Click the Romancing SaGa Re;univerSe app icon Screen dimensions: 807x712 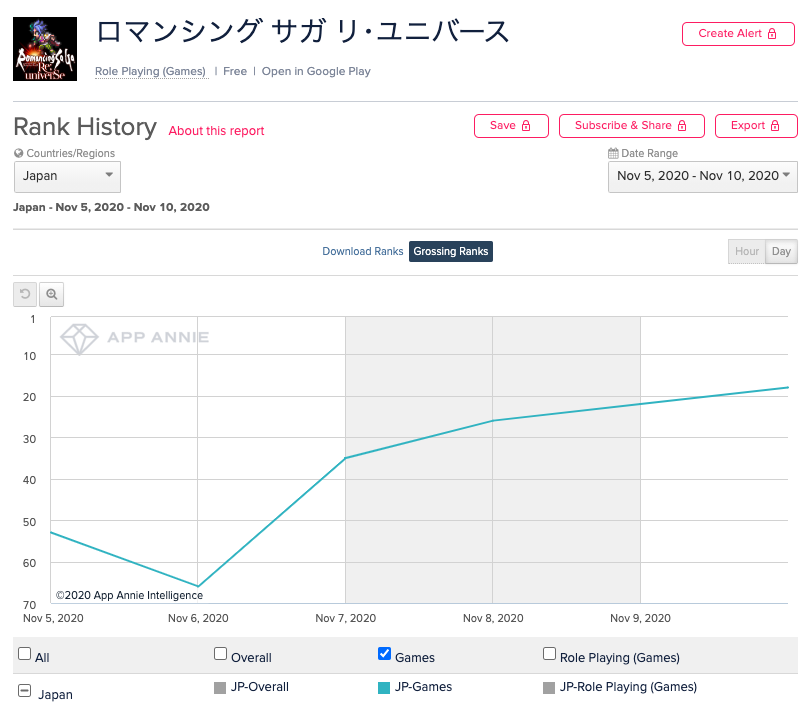click(45, 49)
